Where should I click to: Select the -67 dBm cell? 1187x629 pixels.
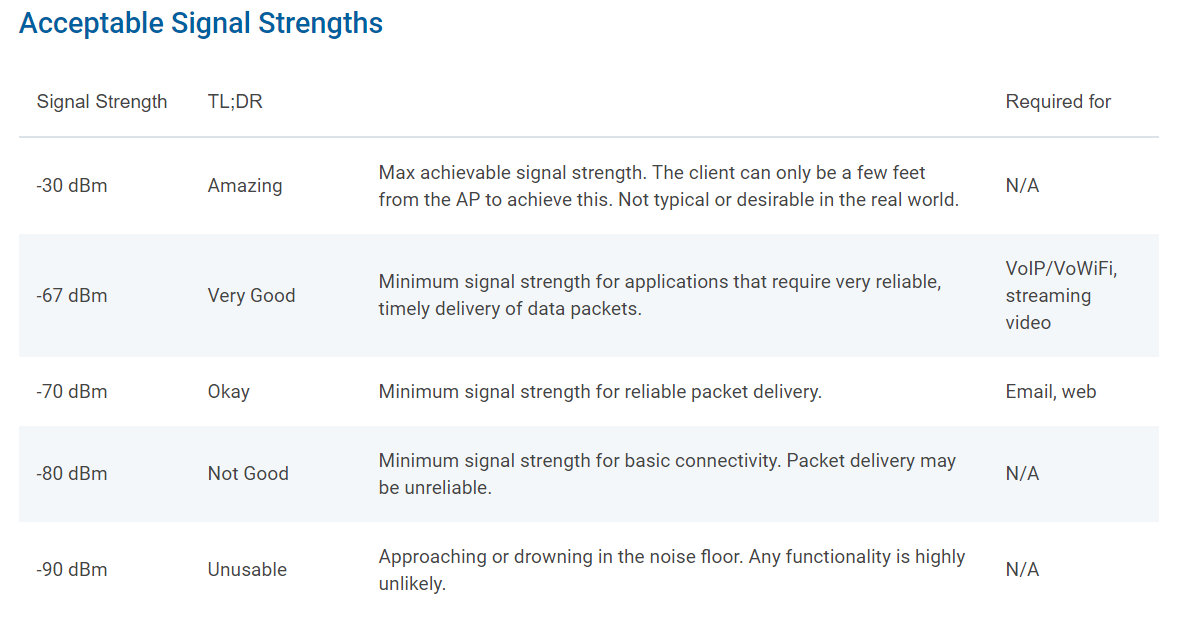[72, 295]
